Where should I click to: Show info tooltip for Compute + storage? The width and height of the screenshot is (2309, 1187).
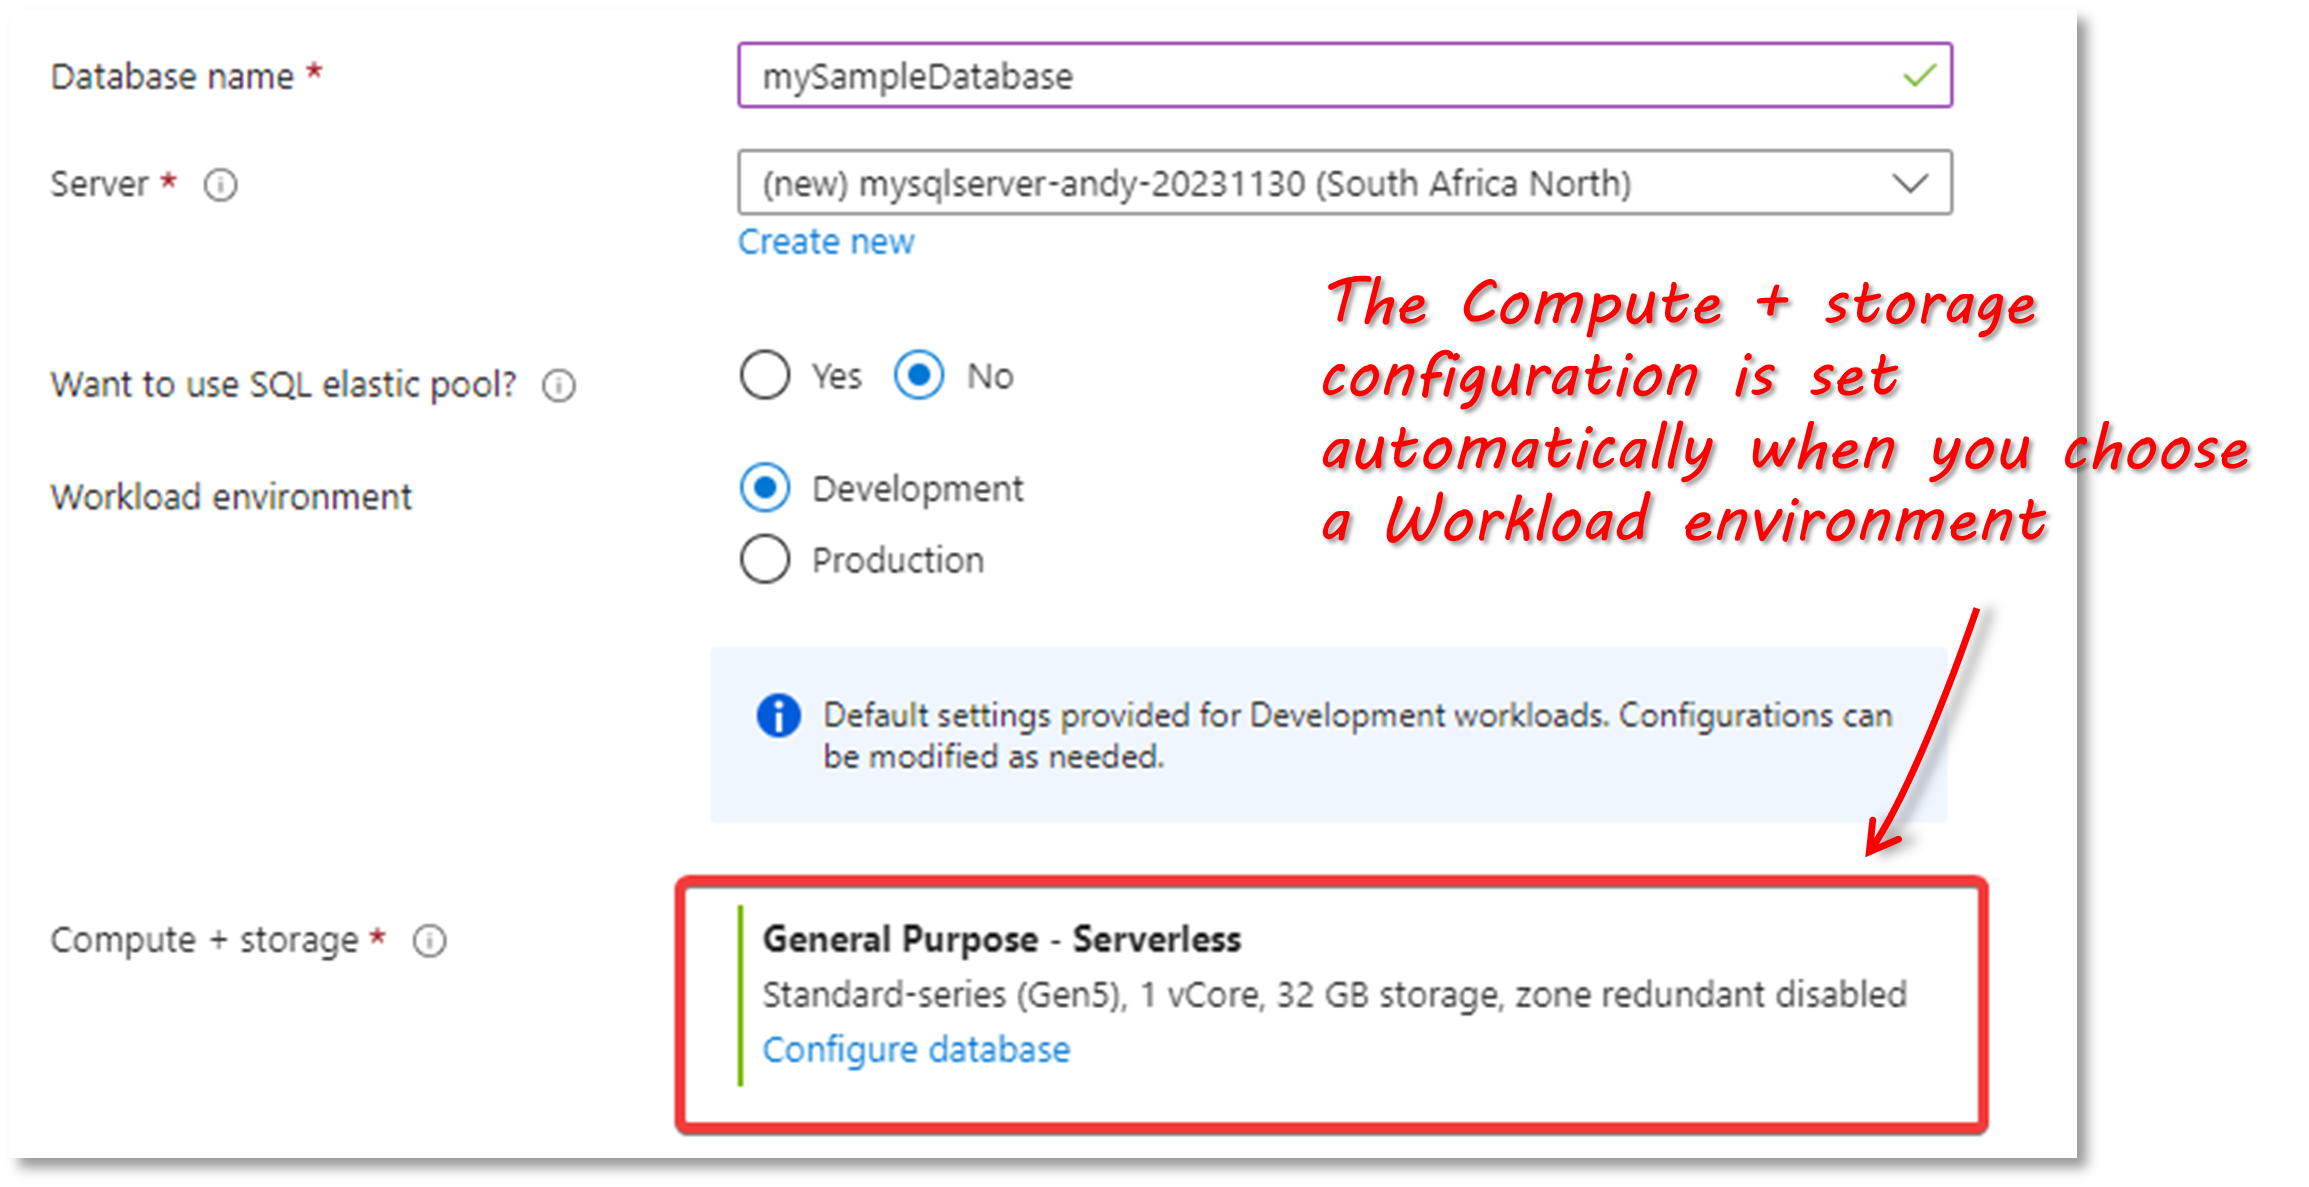point(430,941)
